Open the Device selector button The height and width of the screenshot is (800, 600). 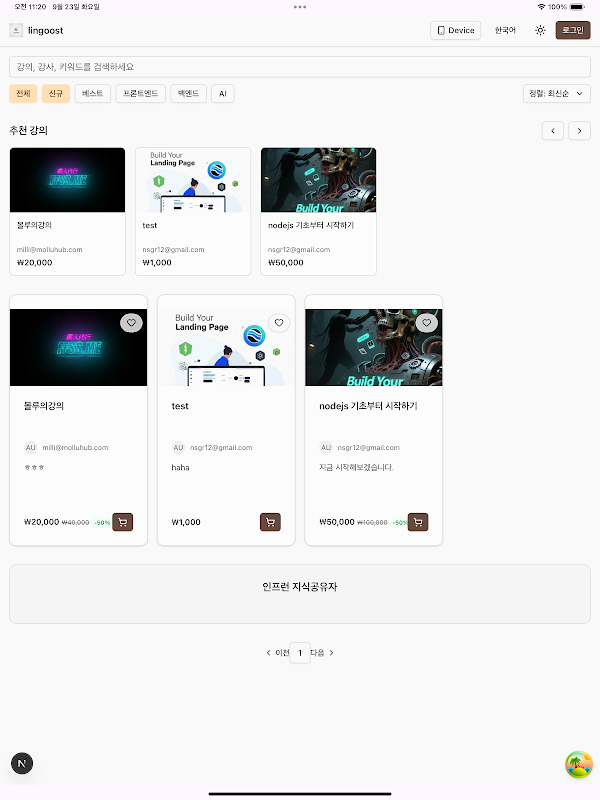coord(456,31)
